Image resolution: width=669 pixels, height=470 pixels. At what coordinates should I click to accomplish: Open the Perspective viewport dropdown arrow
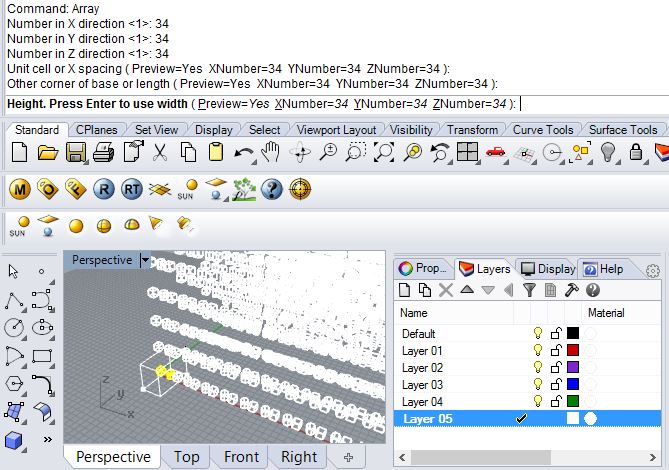(145, 260)
